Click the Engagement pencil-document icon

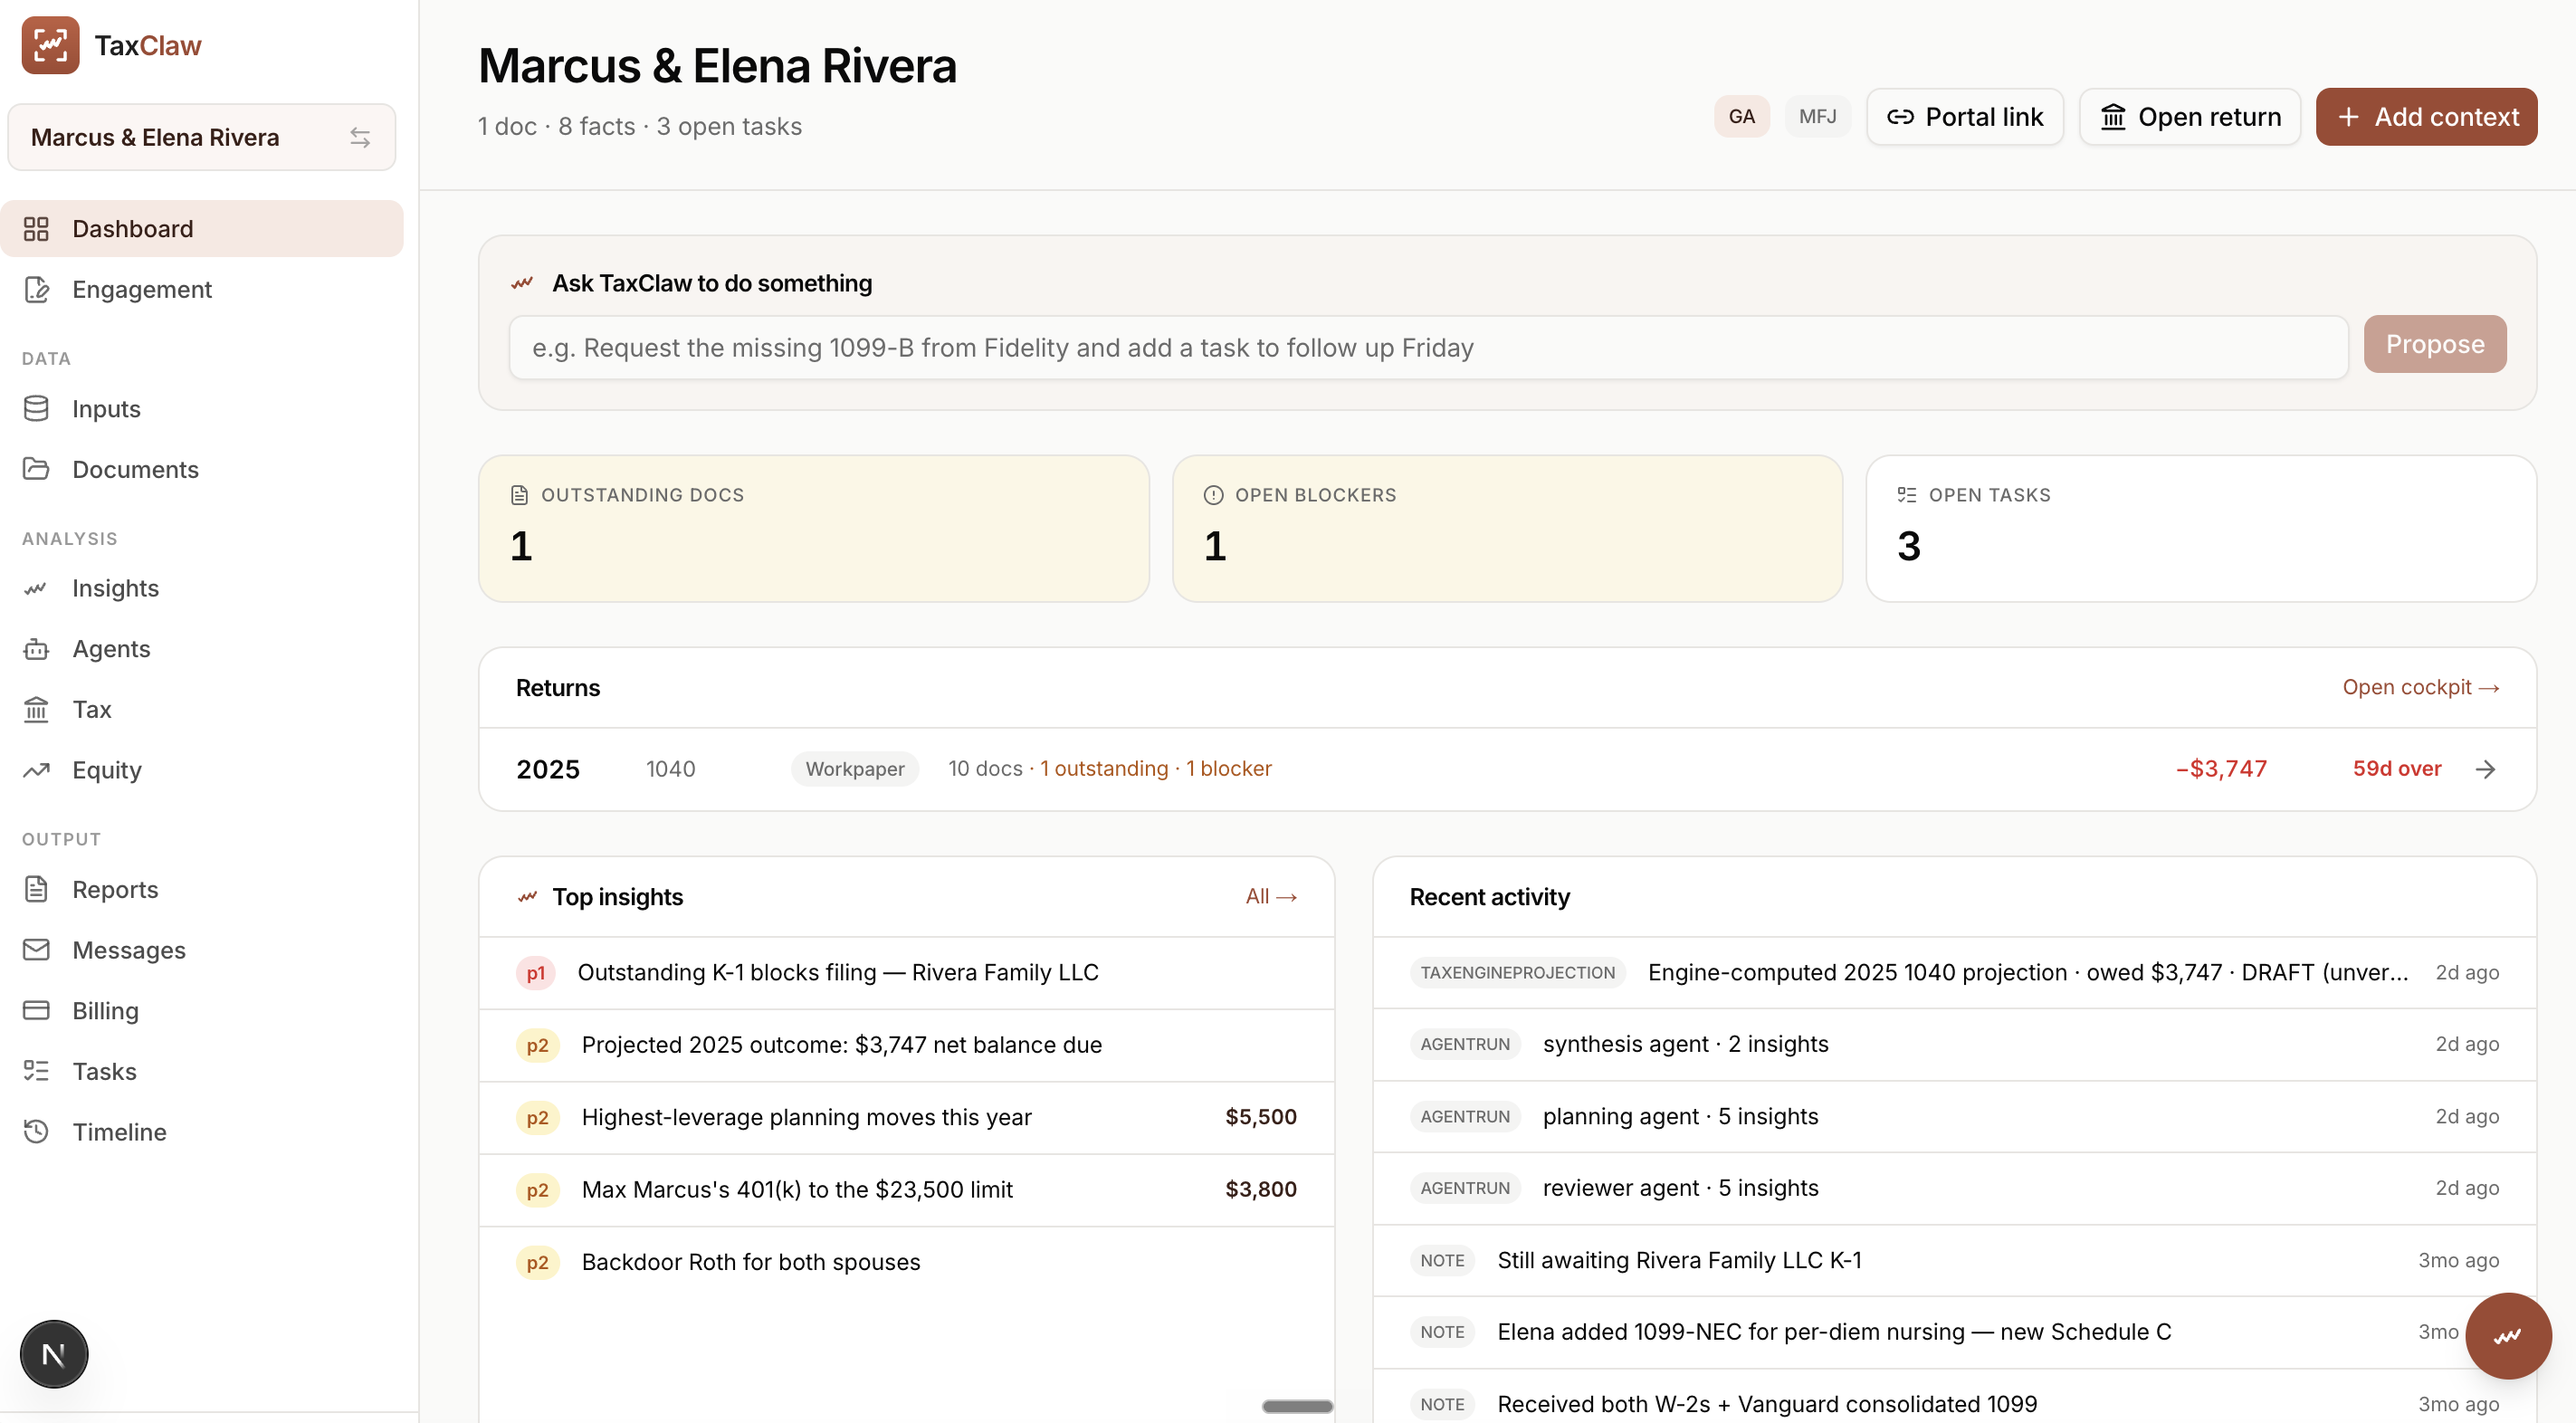point(36,289)
